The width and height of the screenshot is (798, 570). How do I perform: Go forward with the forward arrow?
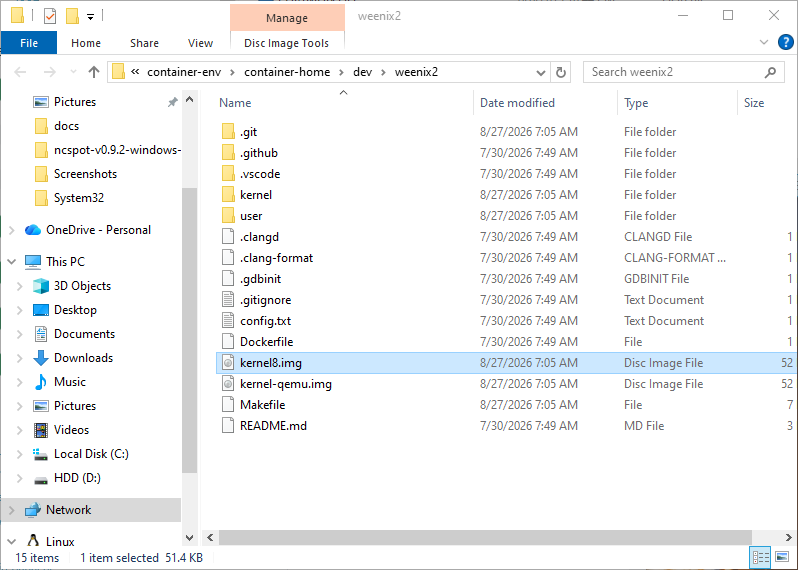[49, 72]
